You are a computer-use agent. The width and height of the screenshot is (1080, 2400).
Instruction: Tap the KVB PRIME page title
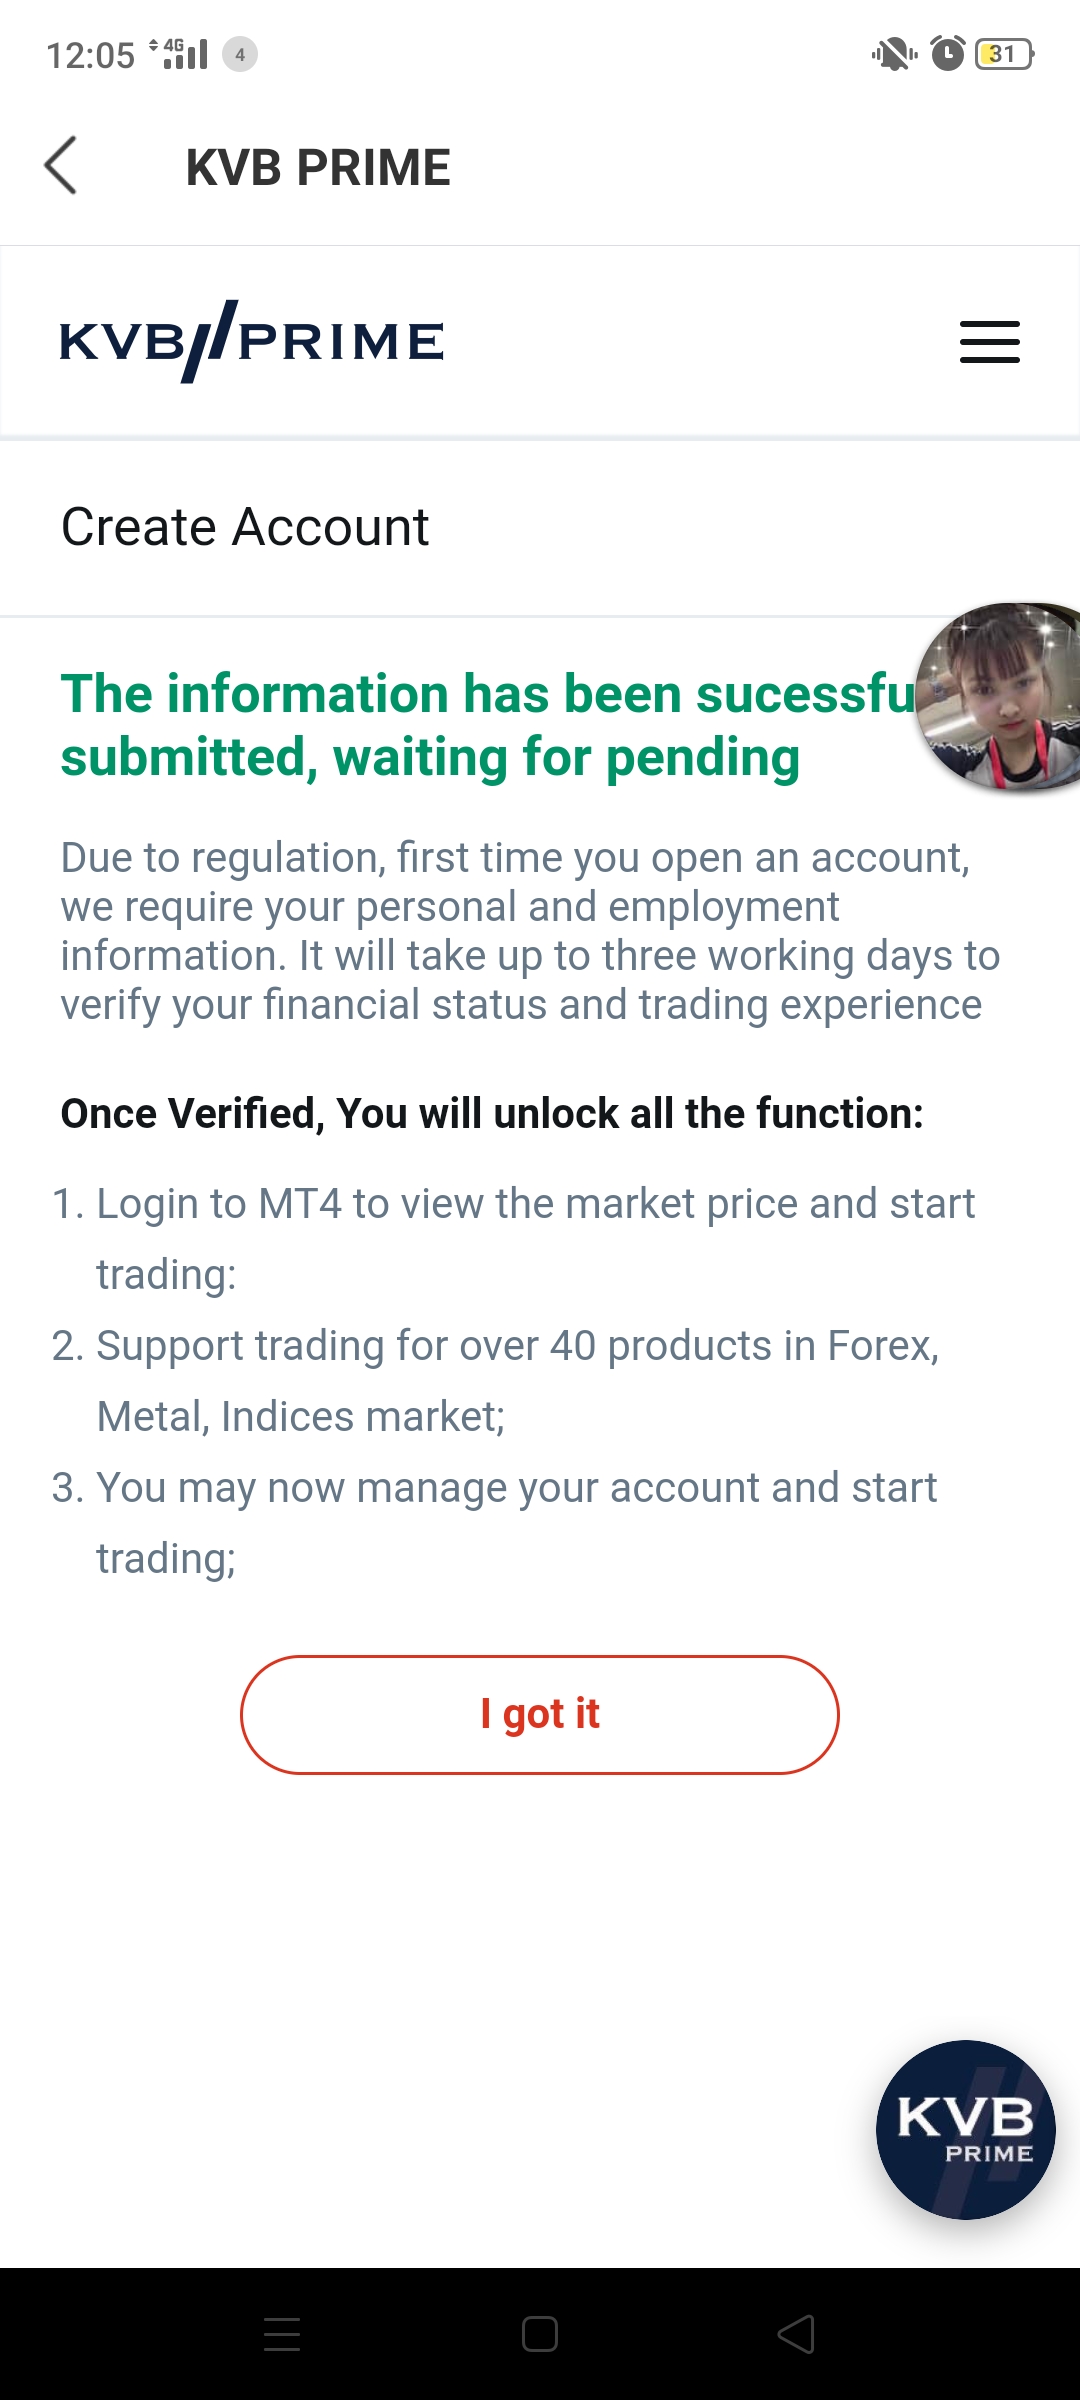coord(318,167)
